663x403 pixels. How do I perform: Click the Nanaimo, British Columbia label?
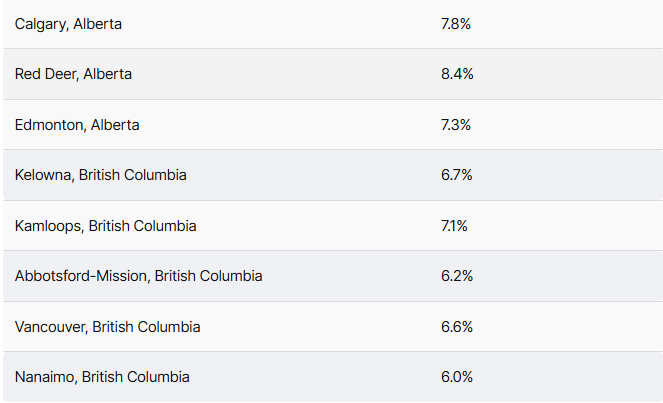click(x=102, y=377)
